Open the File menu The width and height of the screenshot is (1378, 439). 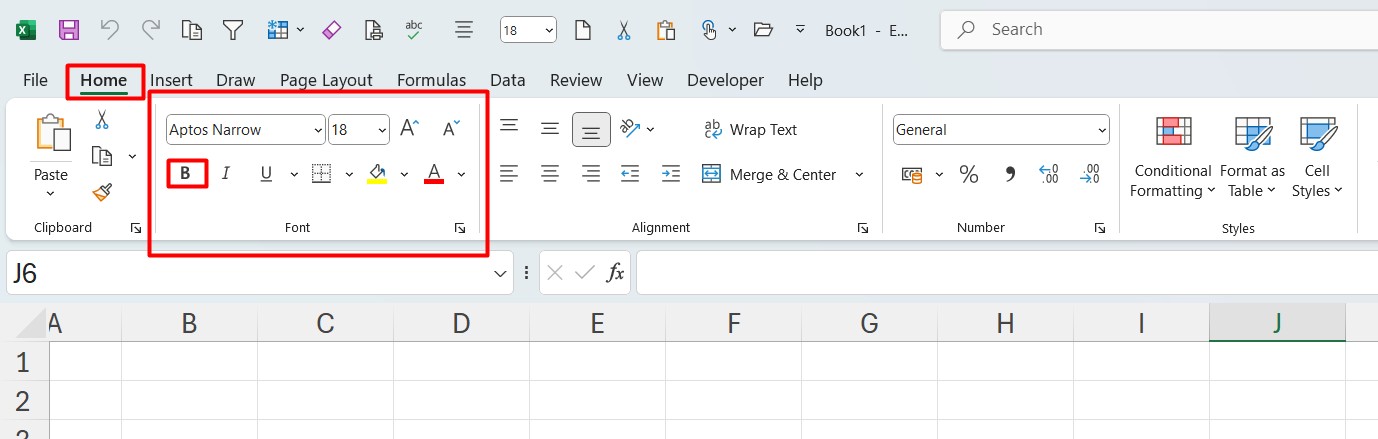tap(35, 80)
